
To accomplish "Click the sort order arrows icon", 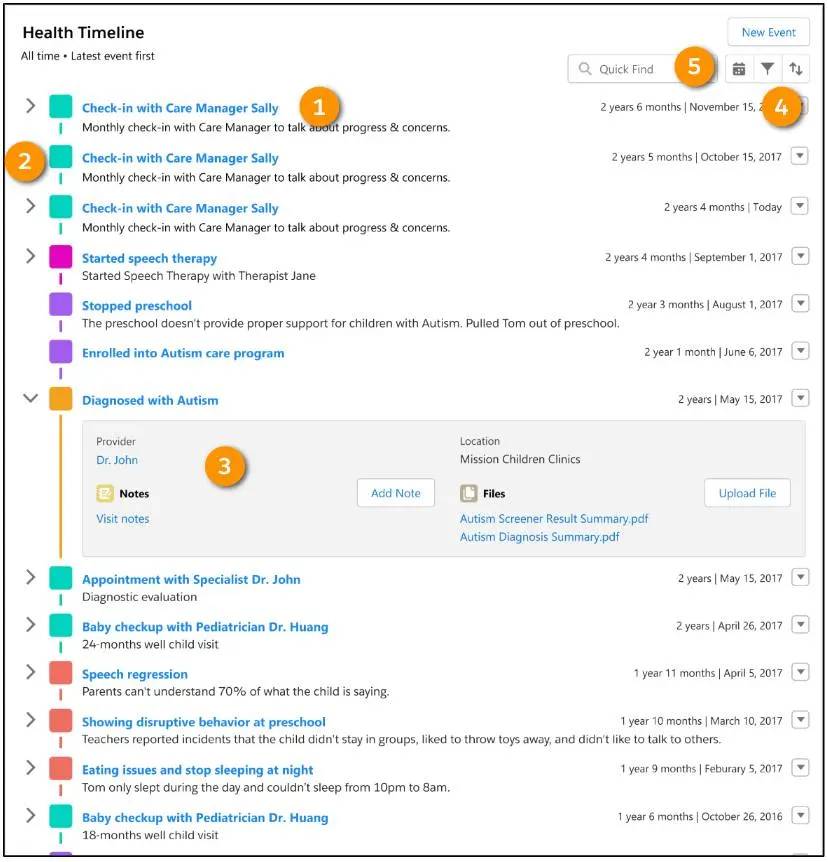I will click(x=795, y=69).
